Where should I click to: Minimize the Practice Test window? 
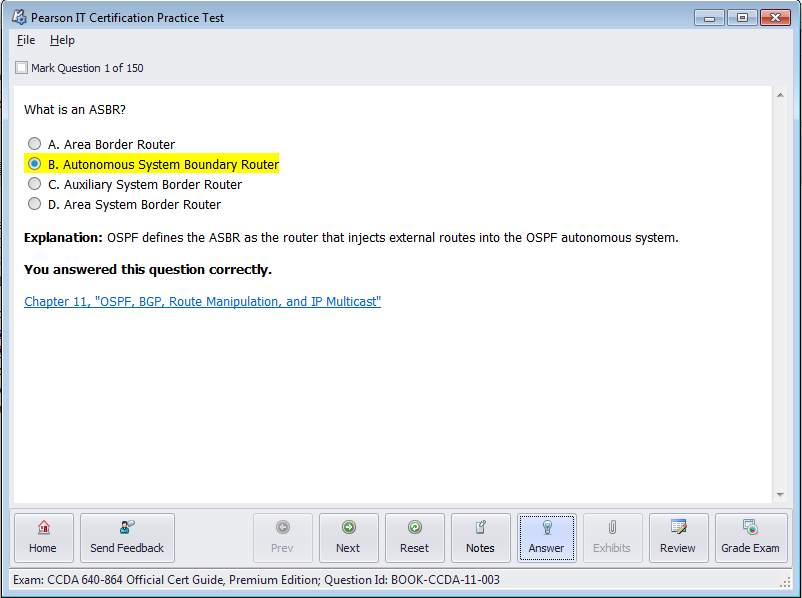click(x=709, y=18)
